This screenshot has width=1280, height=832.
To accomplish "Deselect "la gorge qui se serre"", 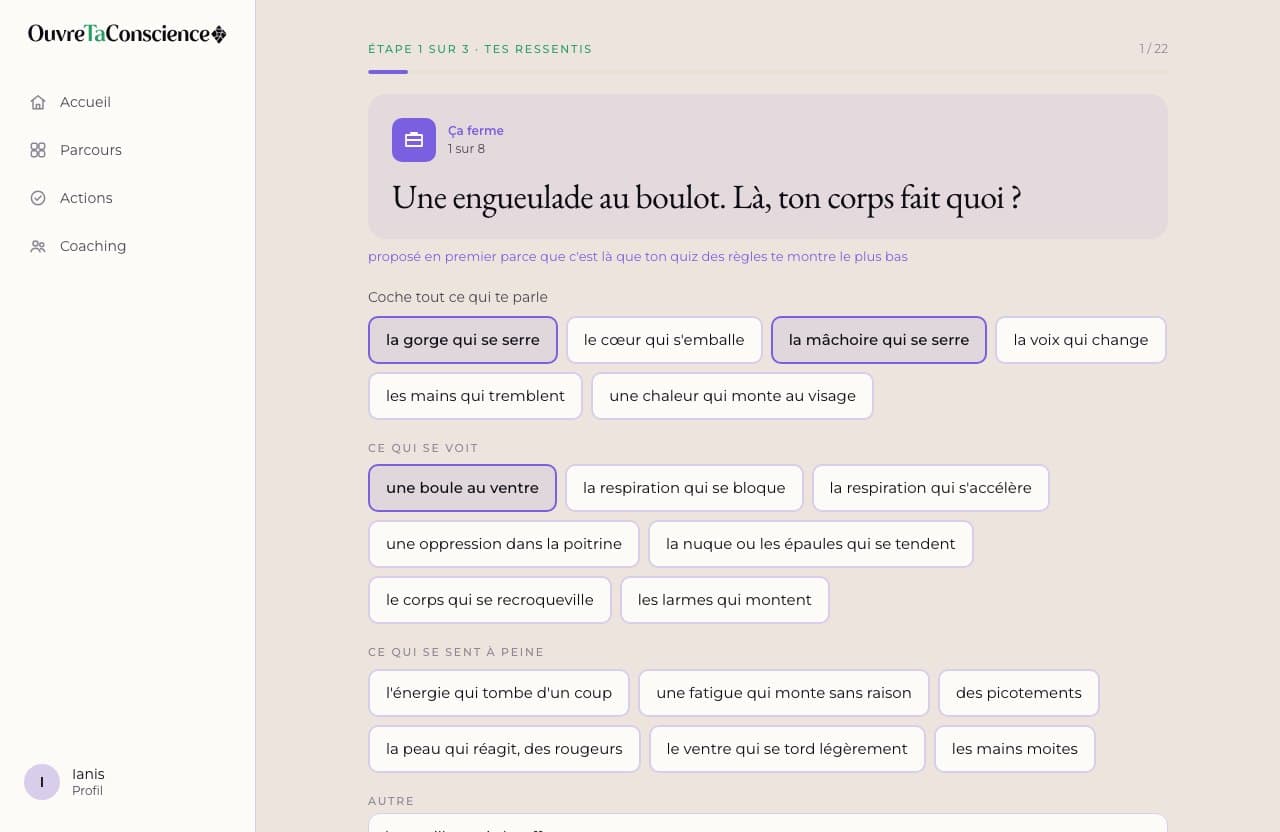I will (462, 340).
